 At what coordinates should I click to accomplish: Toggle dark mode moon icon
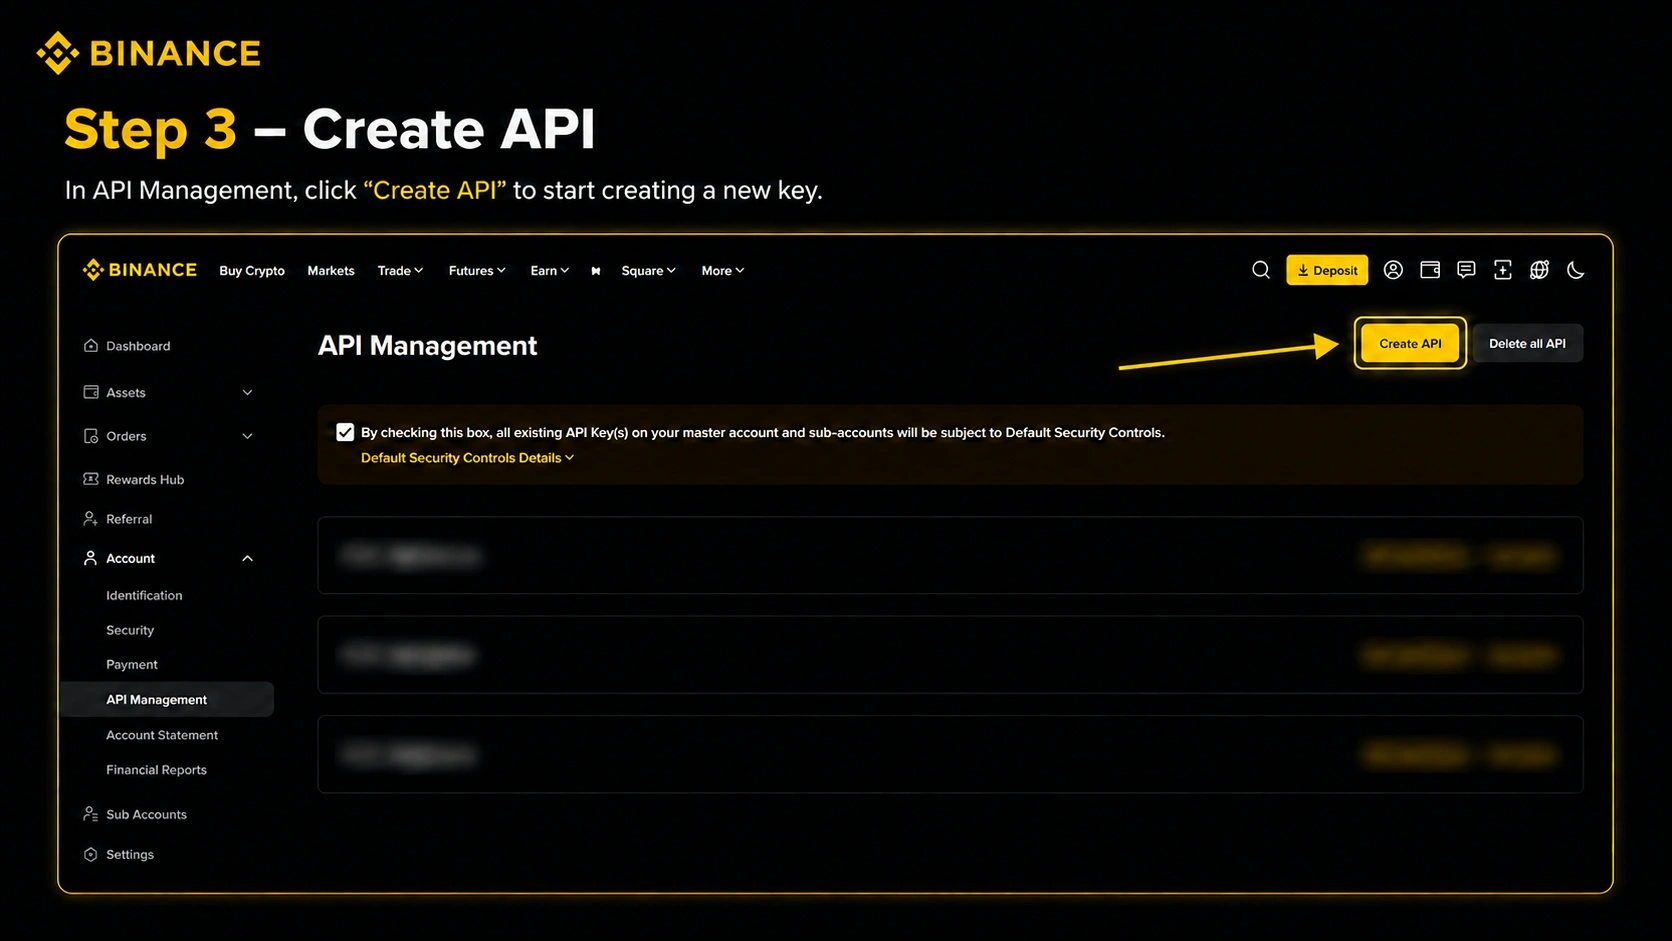[1576, 270]
